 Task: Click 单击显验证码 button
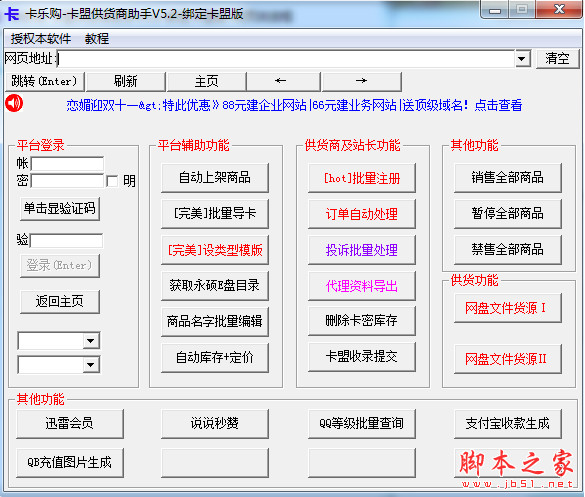[60, 209]
